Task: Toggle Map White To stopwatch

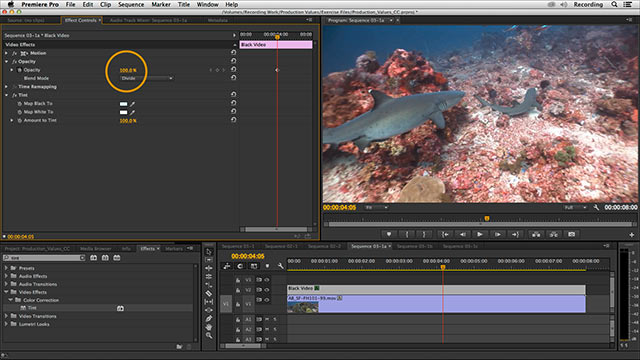Action: (19, 112)
